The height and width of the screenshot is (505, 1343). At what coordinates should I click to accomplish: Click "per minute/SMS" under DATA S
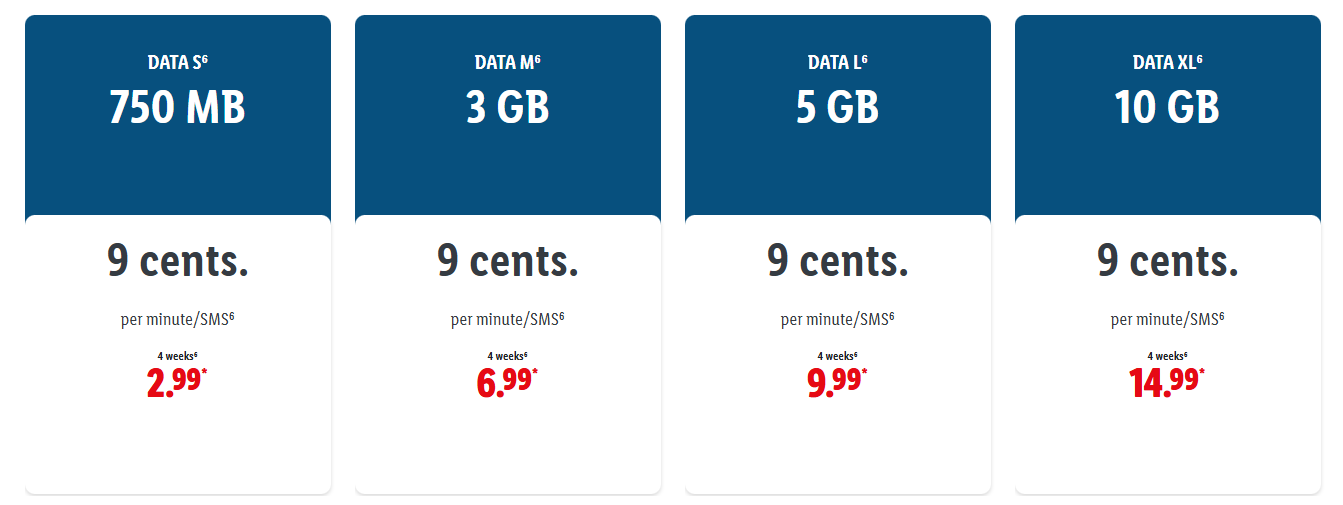pyautogui.click(x=177, y=320)
